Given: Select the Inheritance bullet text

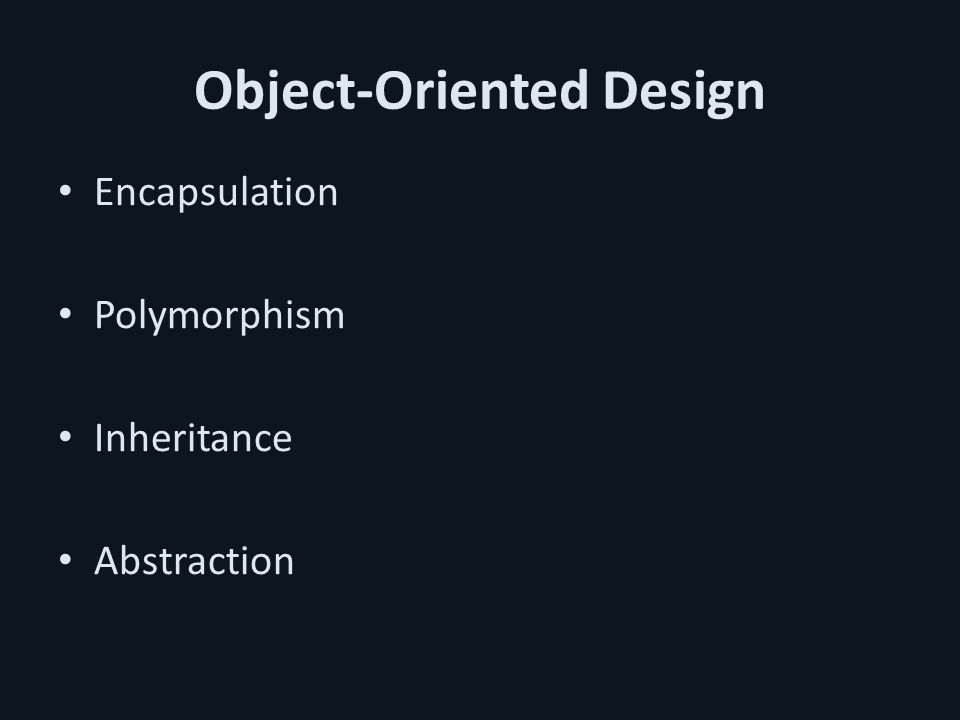Looking at the screenshot, I should coord(193,438).
